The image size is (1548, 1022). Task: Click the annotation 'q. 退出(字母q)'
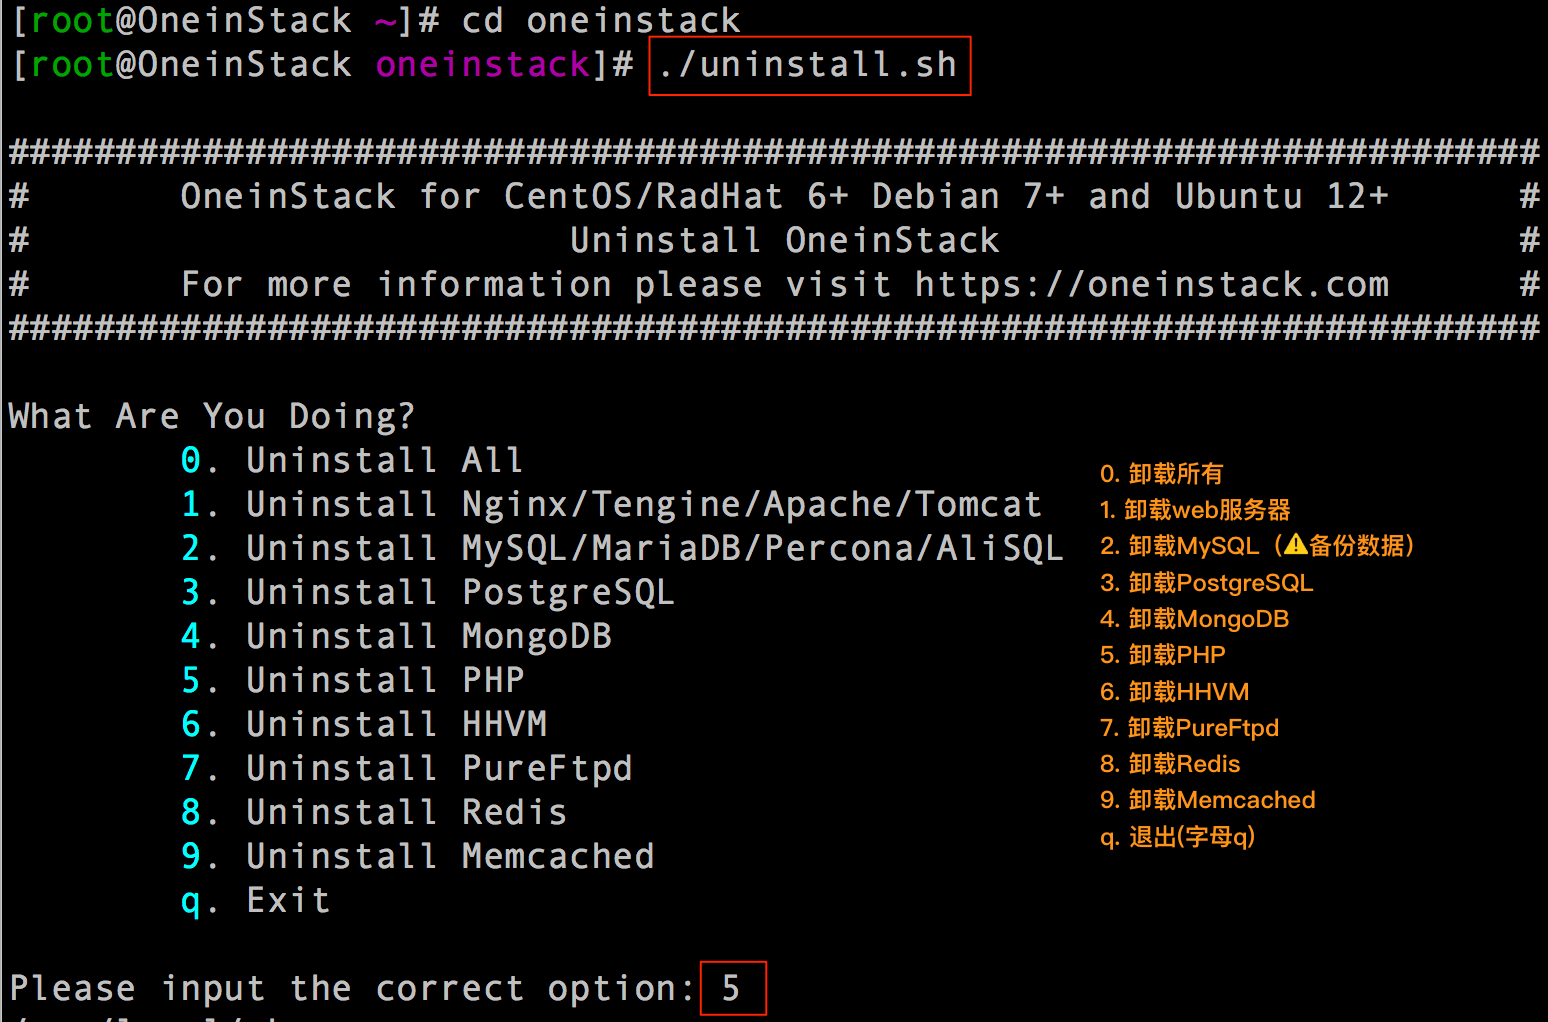1177,837
